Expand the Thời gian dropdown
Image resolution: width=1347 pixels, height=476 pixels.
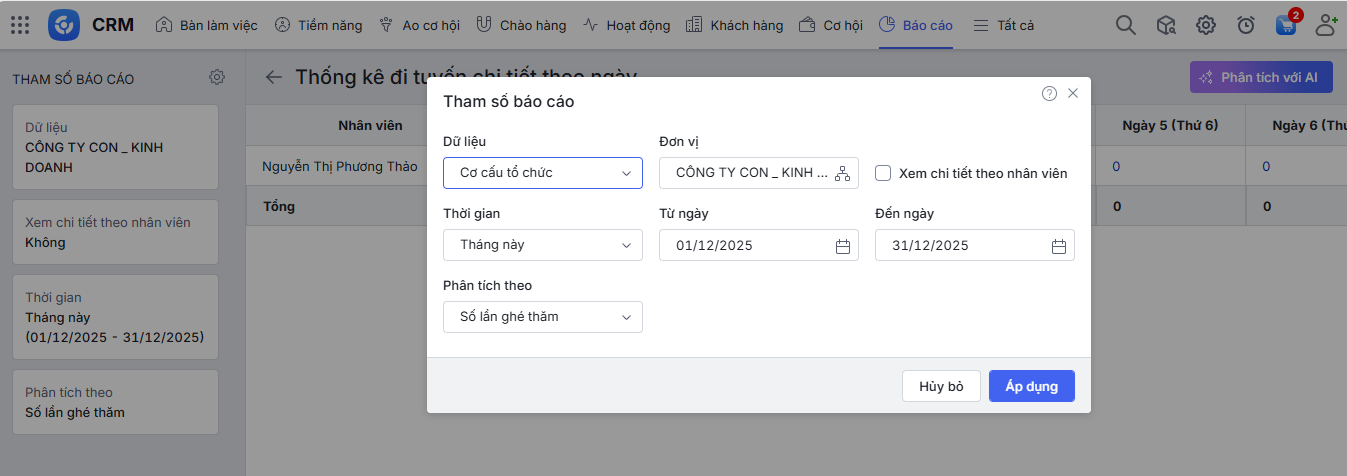point(542,245)
